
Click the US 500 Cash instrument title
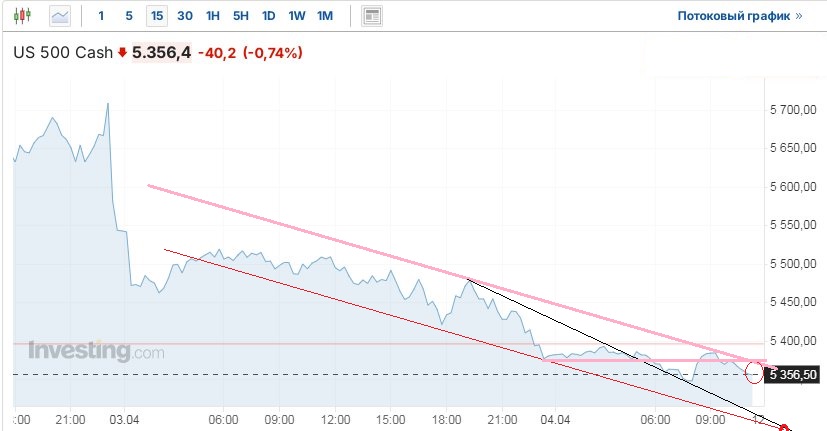[62, 53]
